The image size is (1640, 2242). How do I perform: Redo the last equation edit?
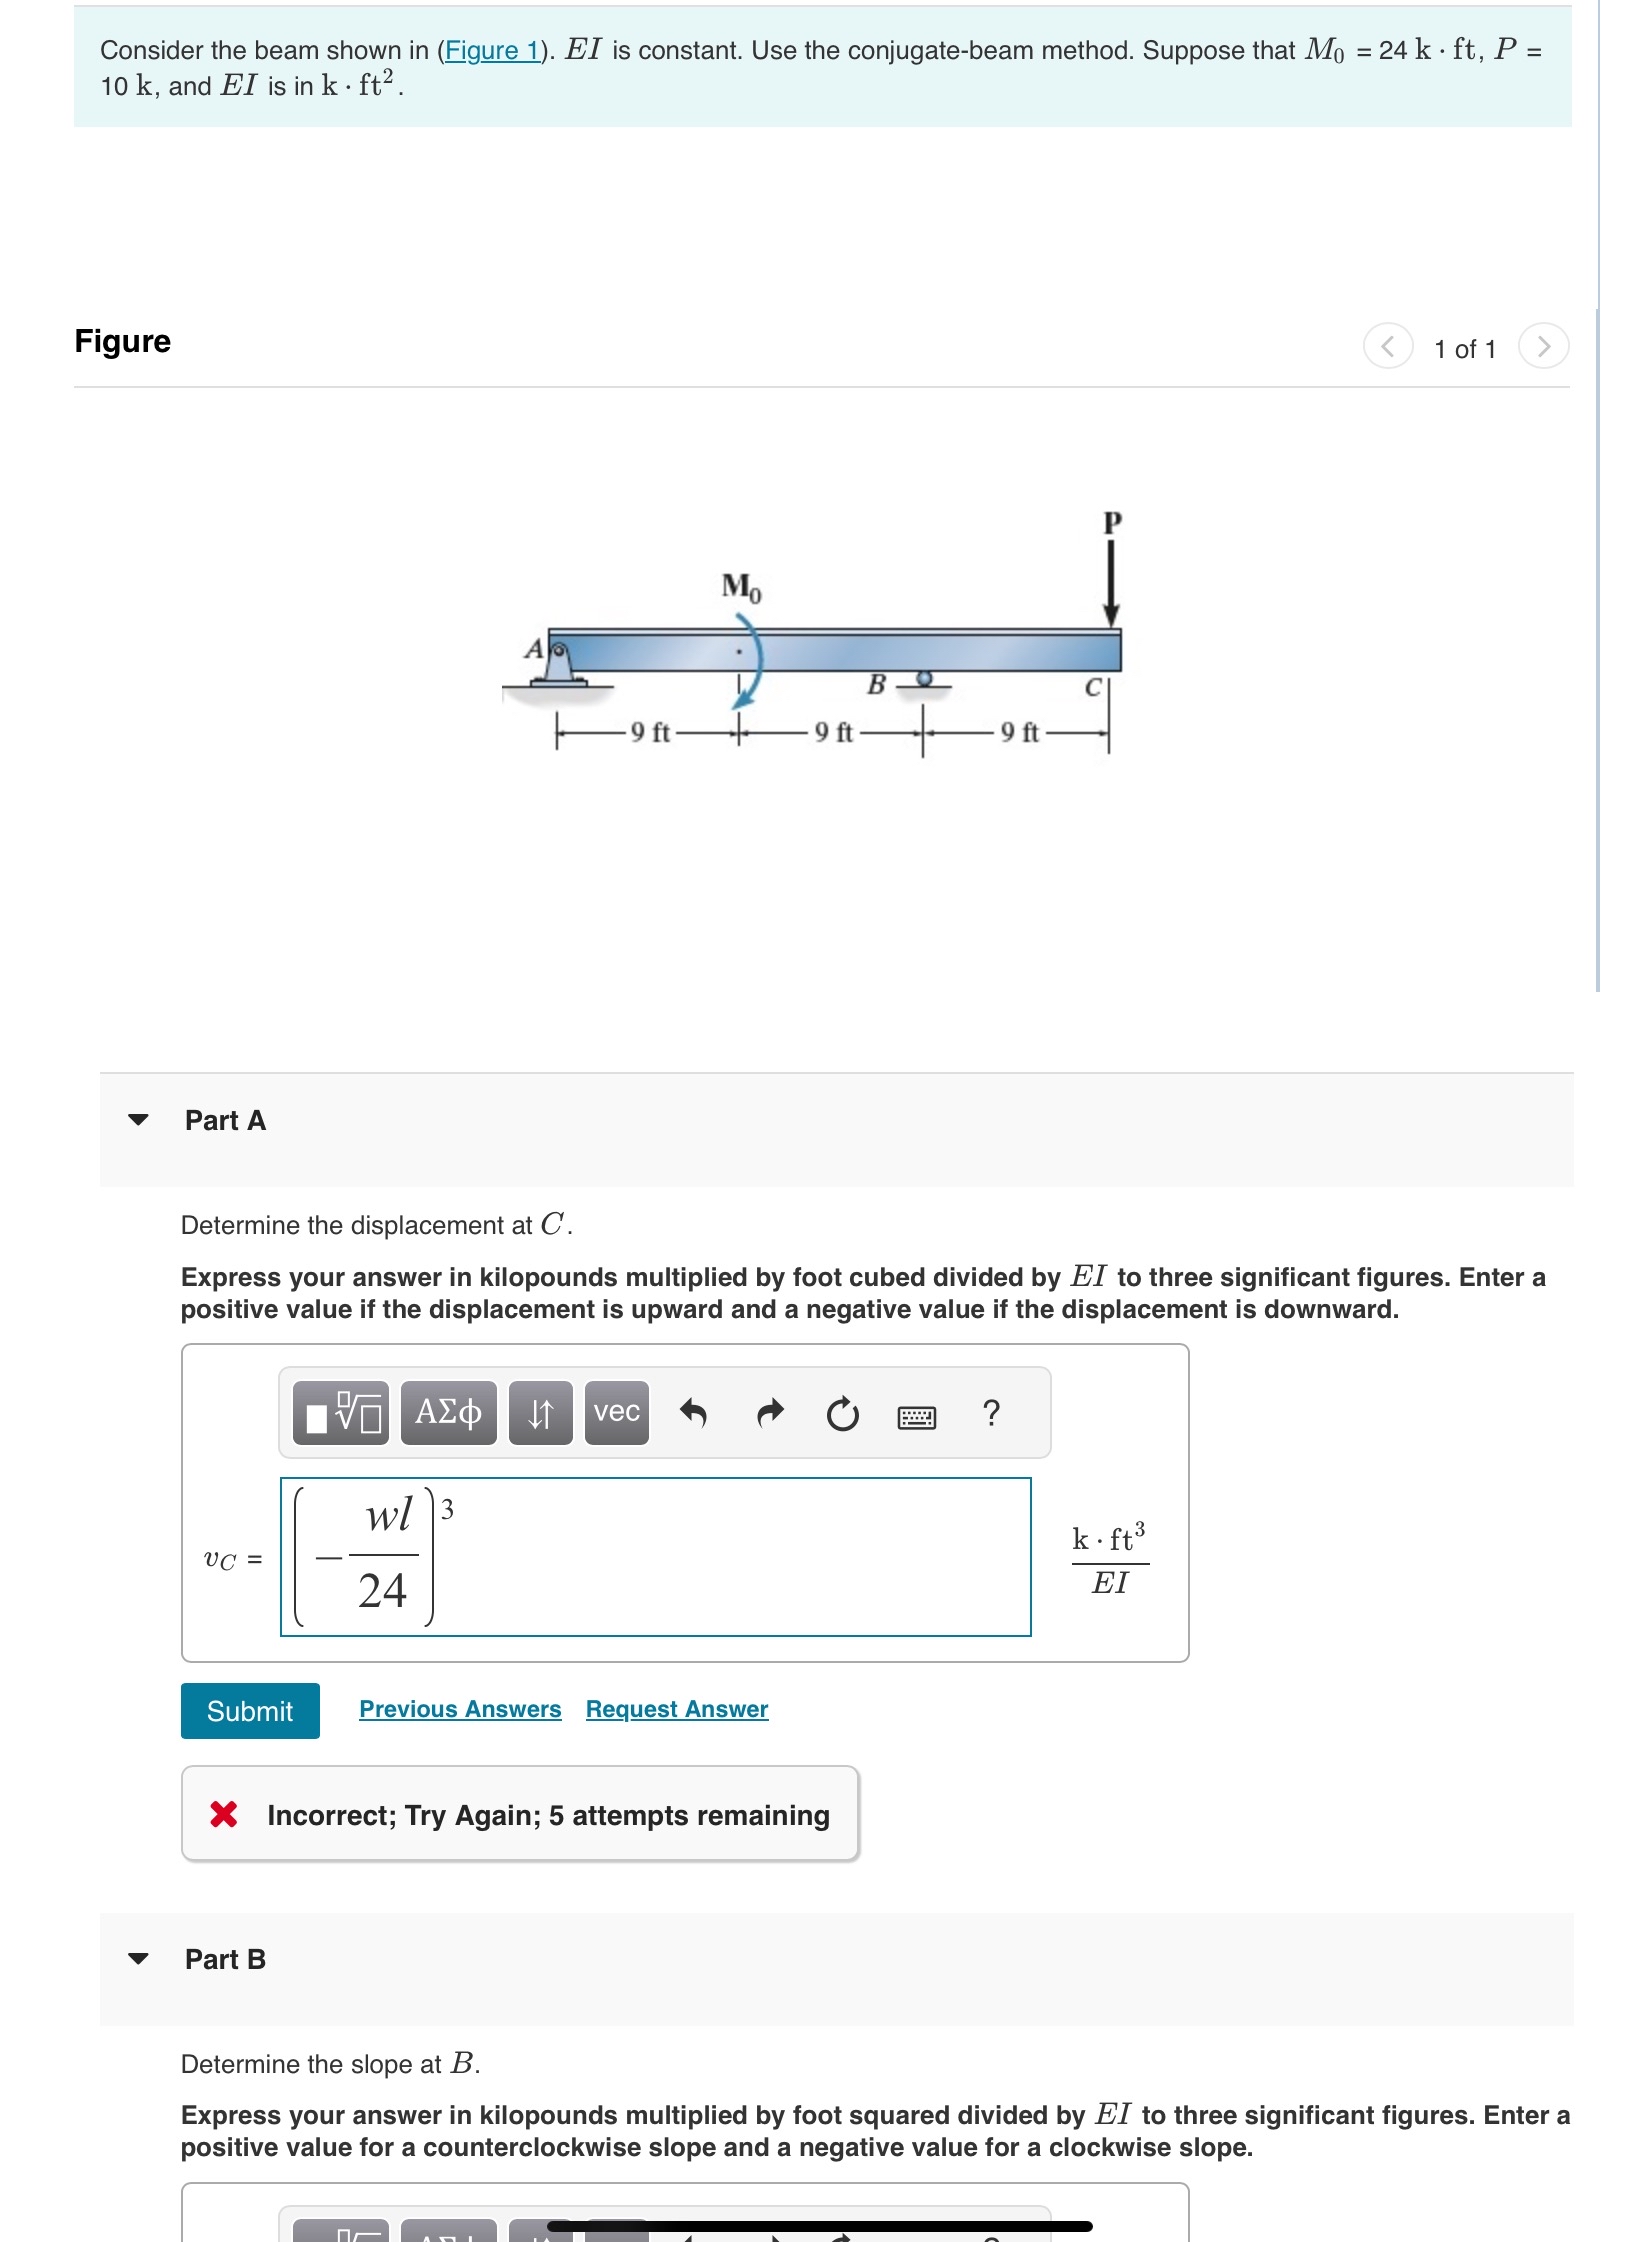click(768, 1414)
